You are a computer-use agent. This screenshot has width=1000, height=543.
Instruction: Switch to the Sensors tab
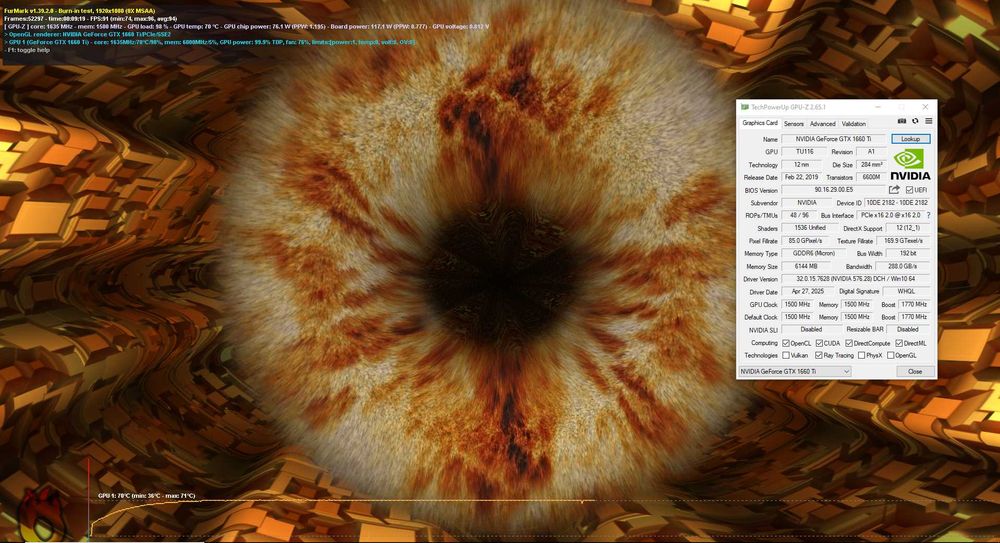[793, 124]
